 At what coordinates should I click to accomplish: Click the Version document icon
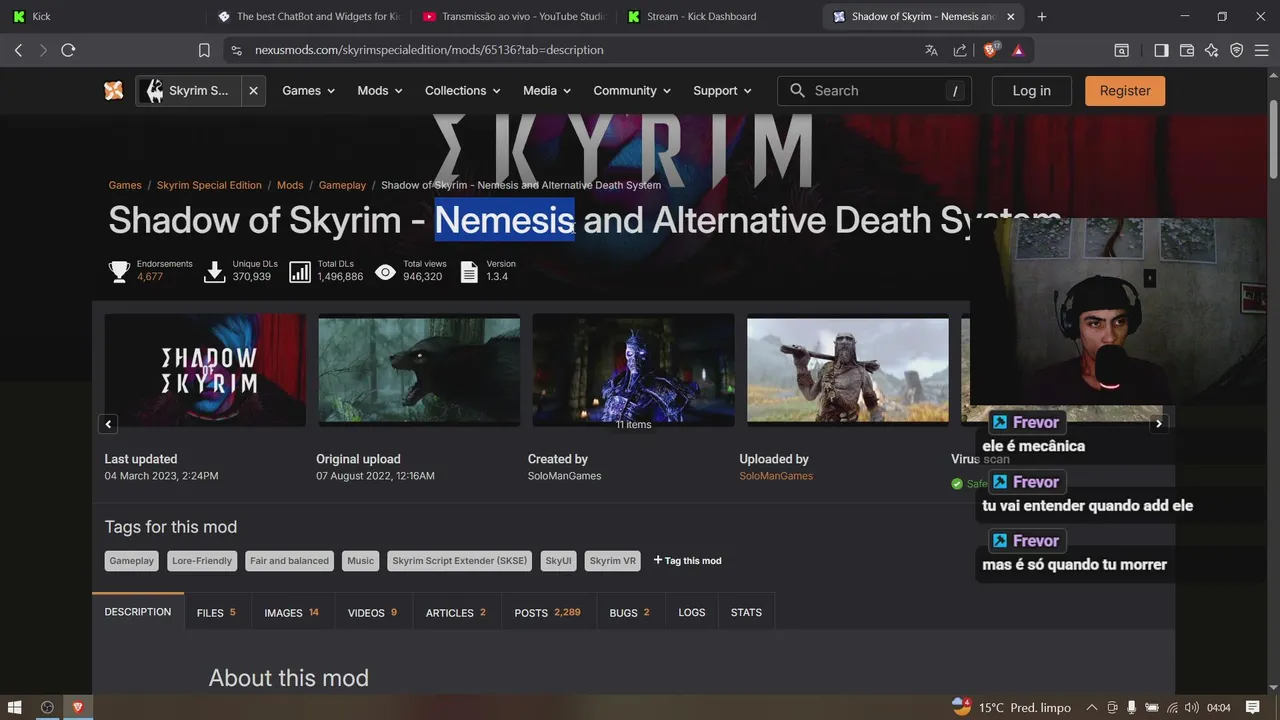click(x=469, y=271)
